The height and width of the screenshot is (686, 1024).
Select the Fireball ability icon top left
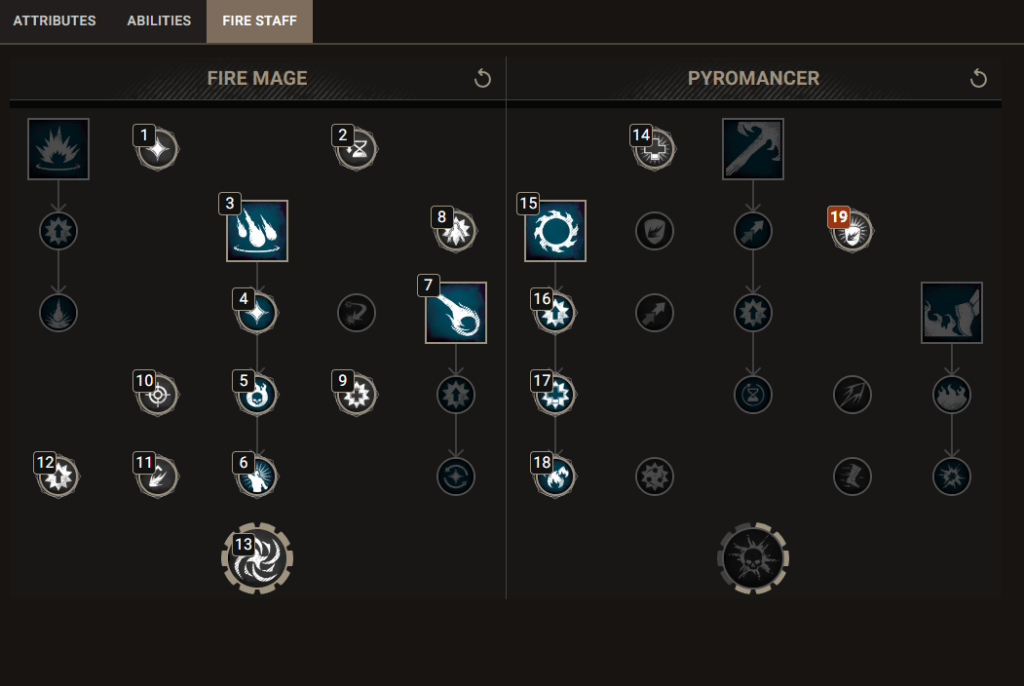[57, 148]
